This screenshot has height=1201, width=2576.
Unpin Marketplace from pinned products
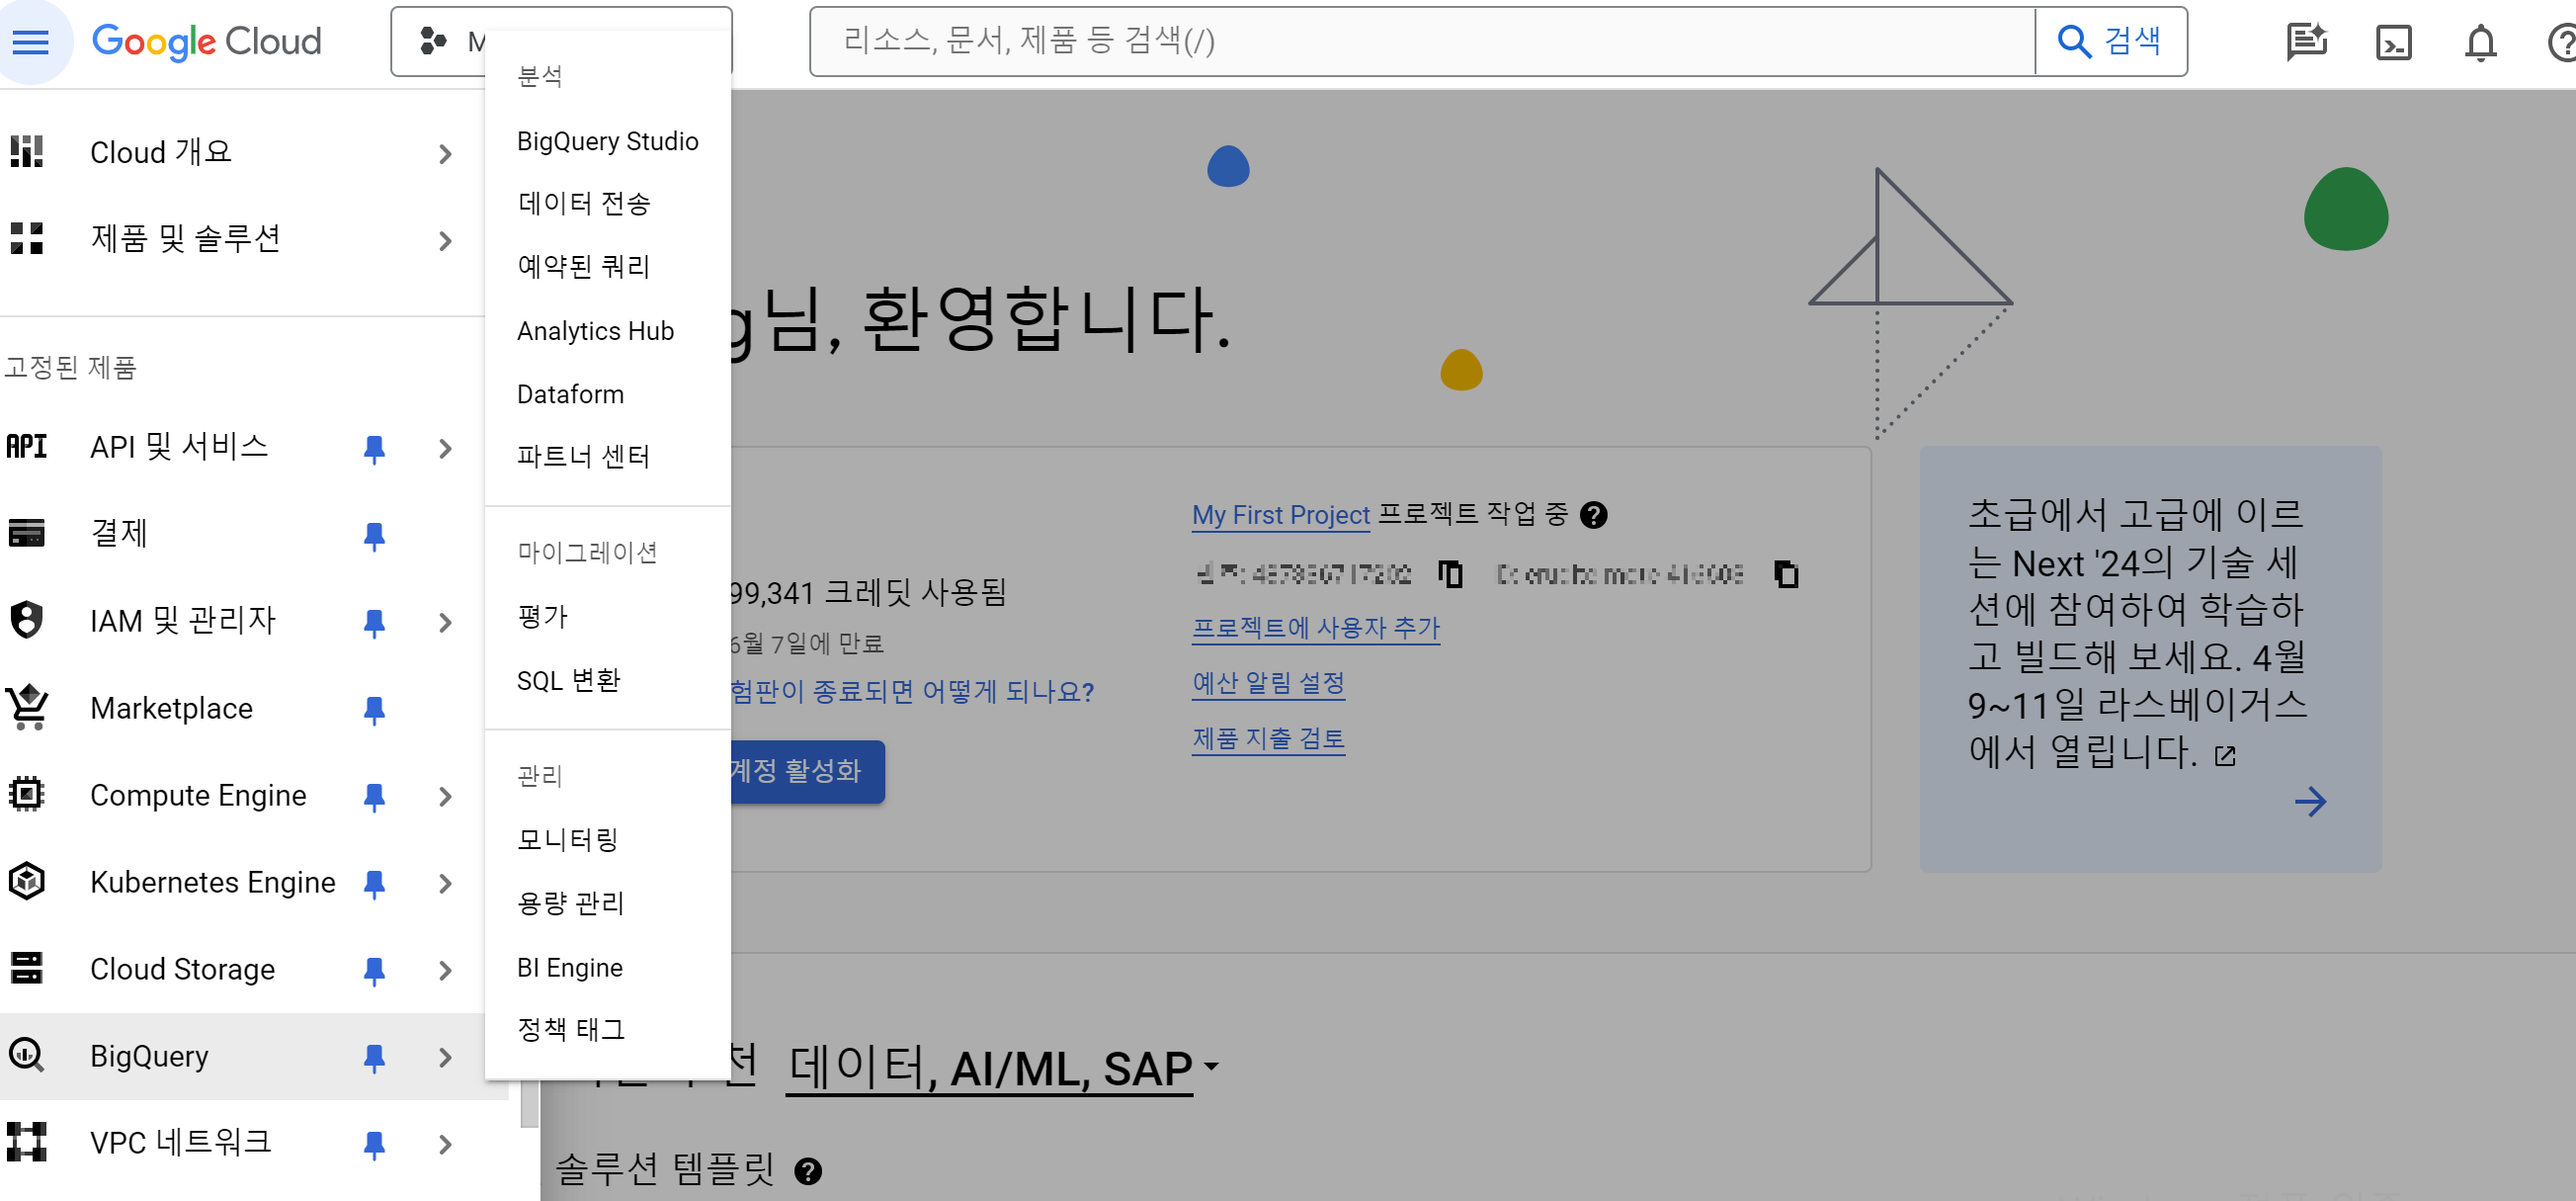click(x=374, y=708)
